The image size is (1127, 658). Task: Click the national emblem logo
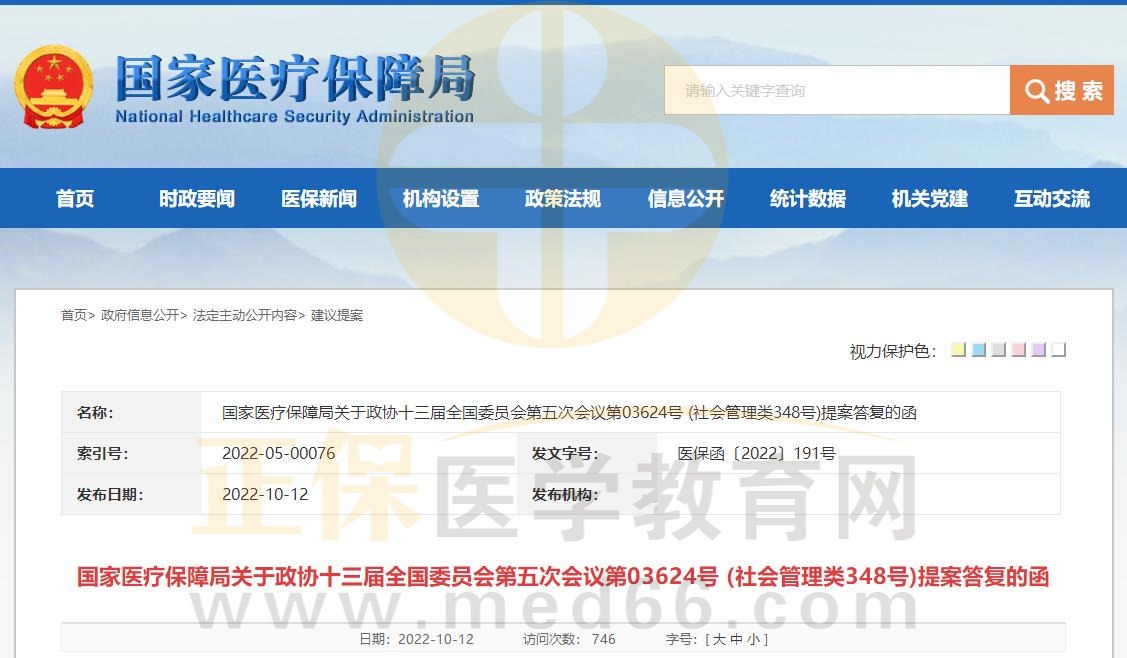click(x=53, y=87)
